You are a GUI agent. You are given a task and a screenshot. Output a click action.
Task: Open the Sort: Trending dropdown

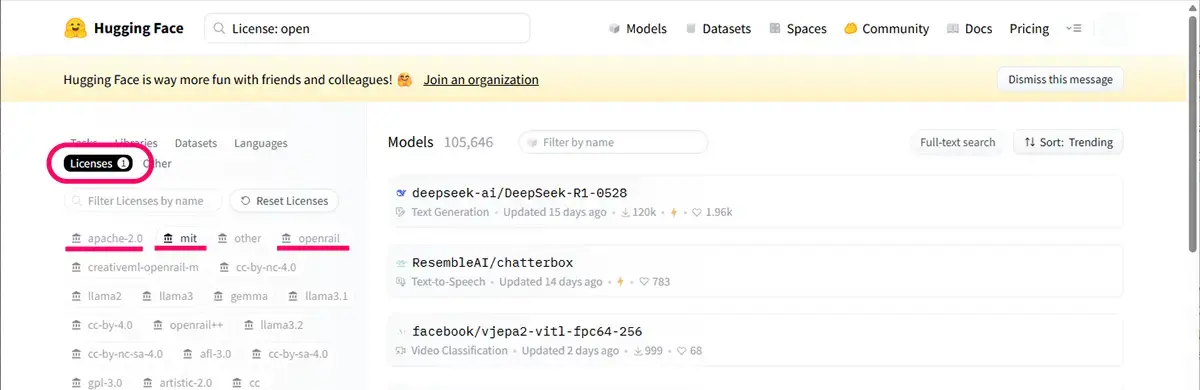[x=1068, y=142]
